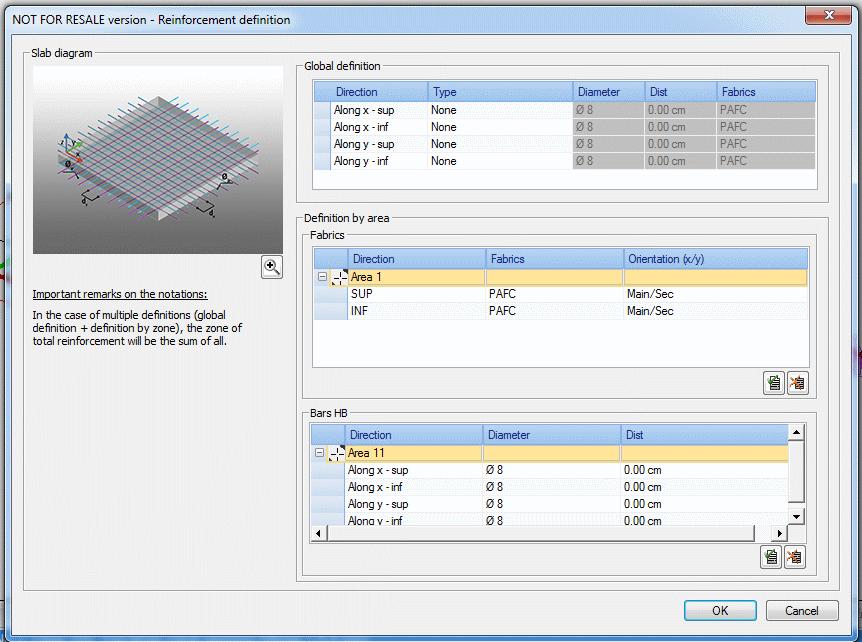Edit Dist 0.00 cm for Bars Along x - sup

pos(704,470)
